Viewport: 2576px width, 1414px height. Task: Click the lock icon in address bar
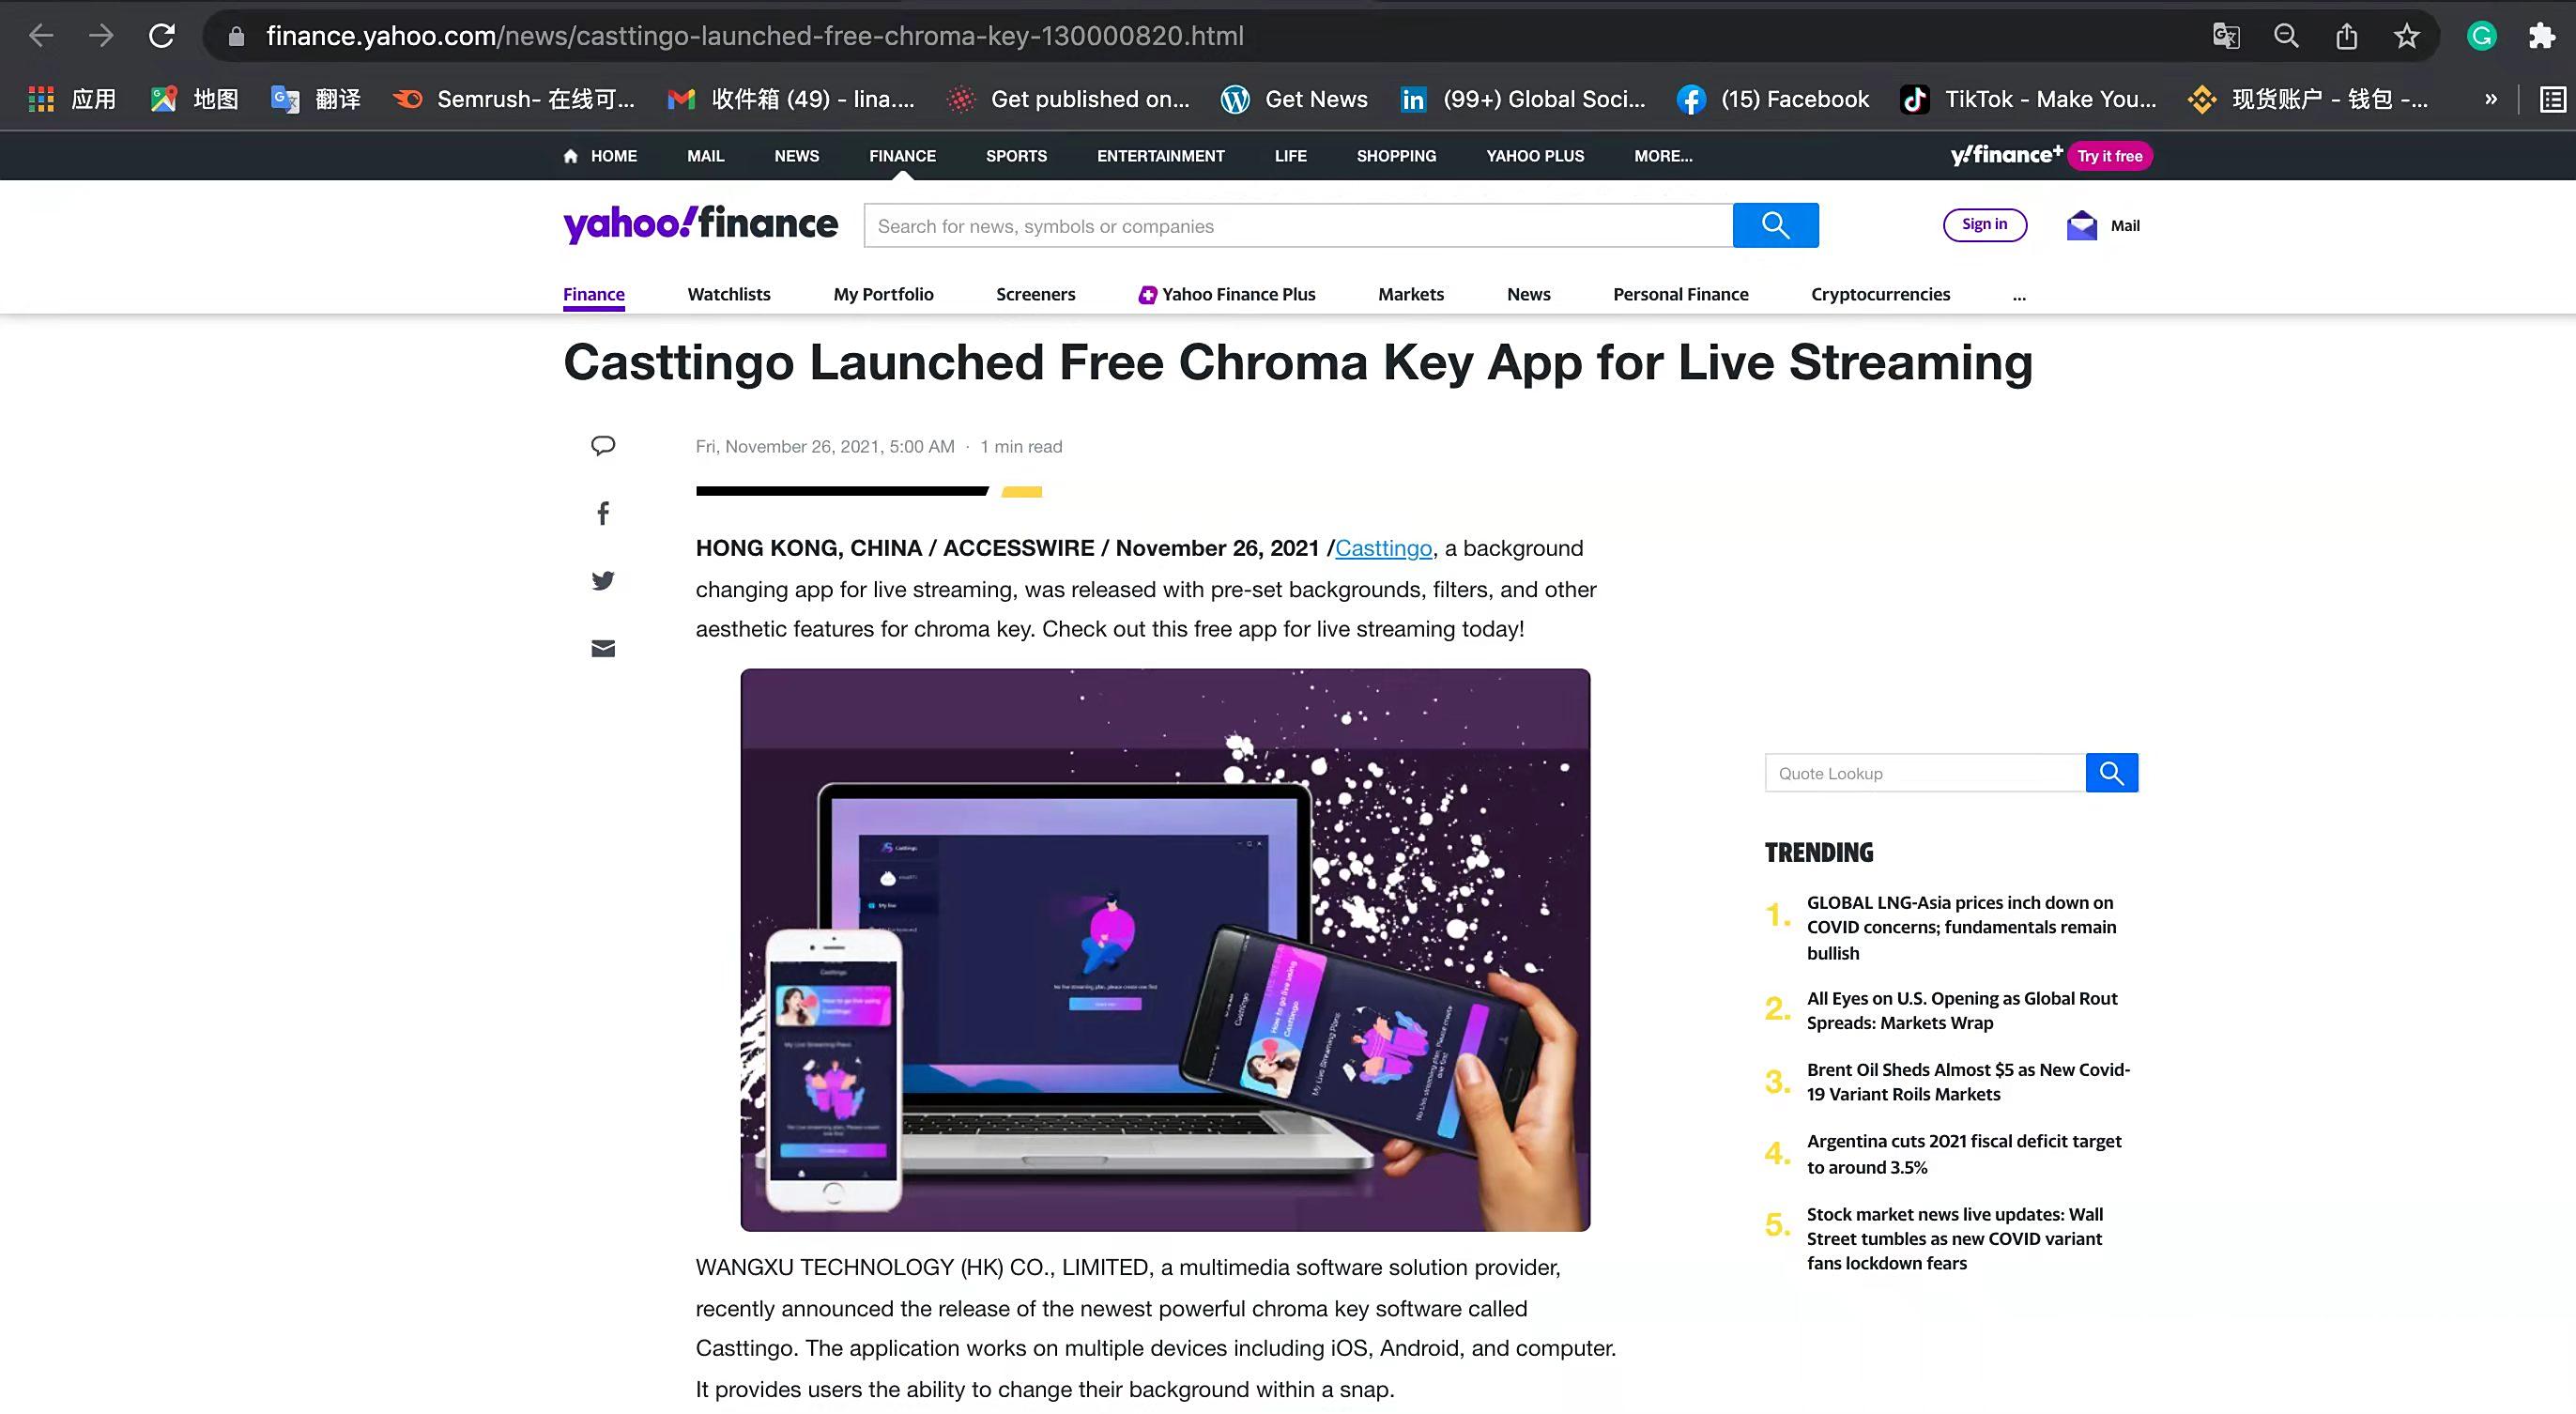coord(236,37)
